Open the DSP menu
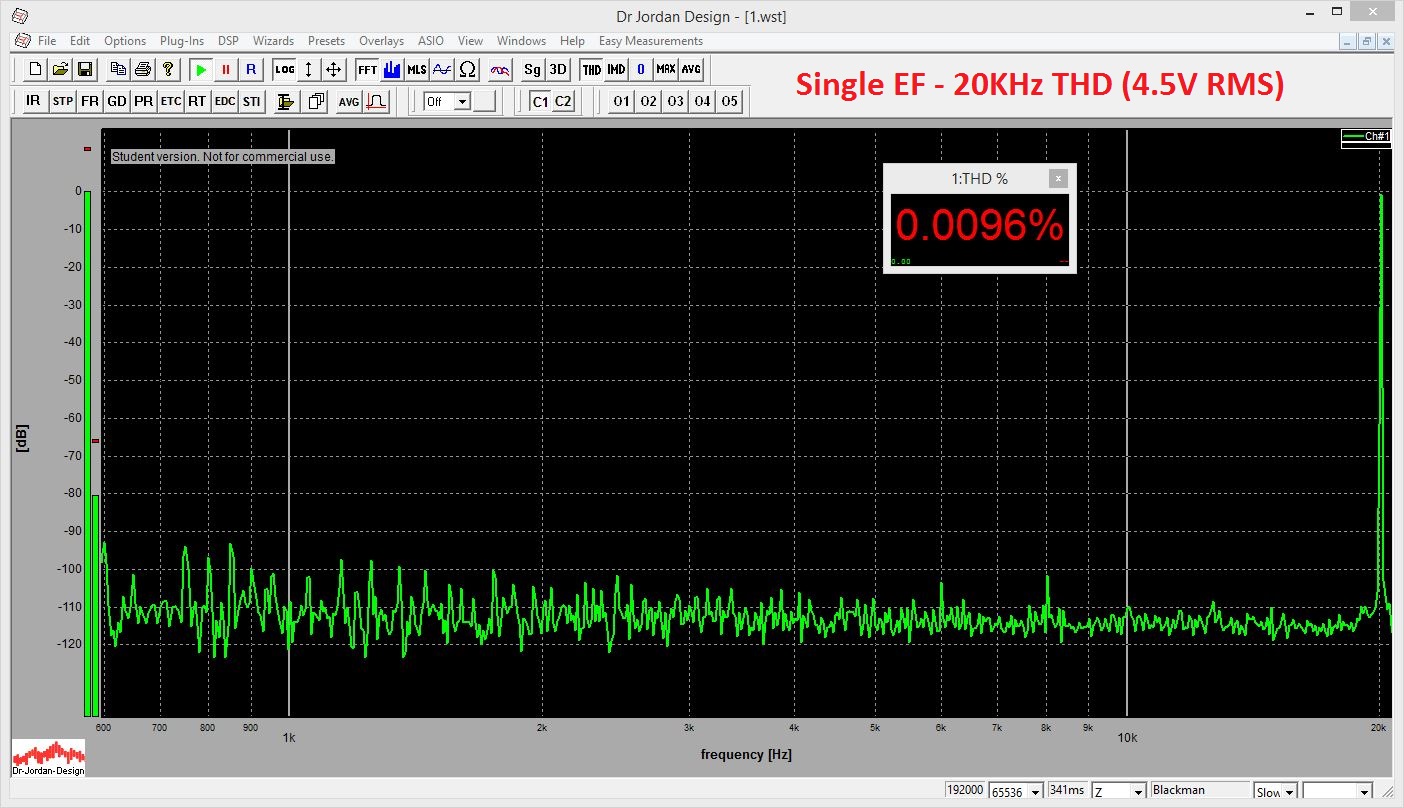 (x=228, y=41)
